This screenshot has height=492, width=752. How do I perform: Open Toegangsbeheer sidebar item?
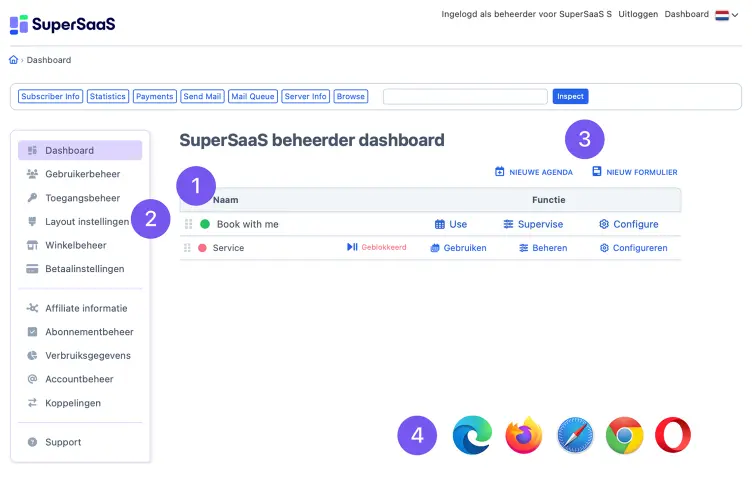coord(80,198)
